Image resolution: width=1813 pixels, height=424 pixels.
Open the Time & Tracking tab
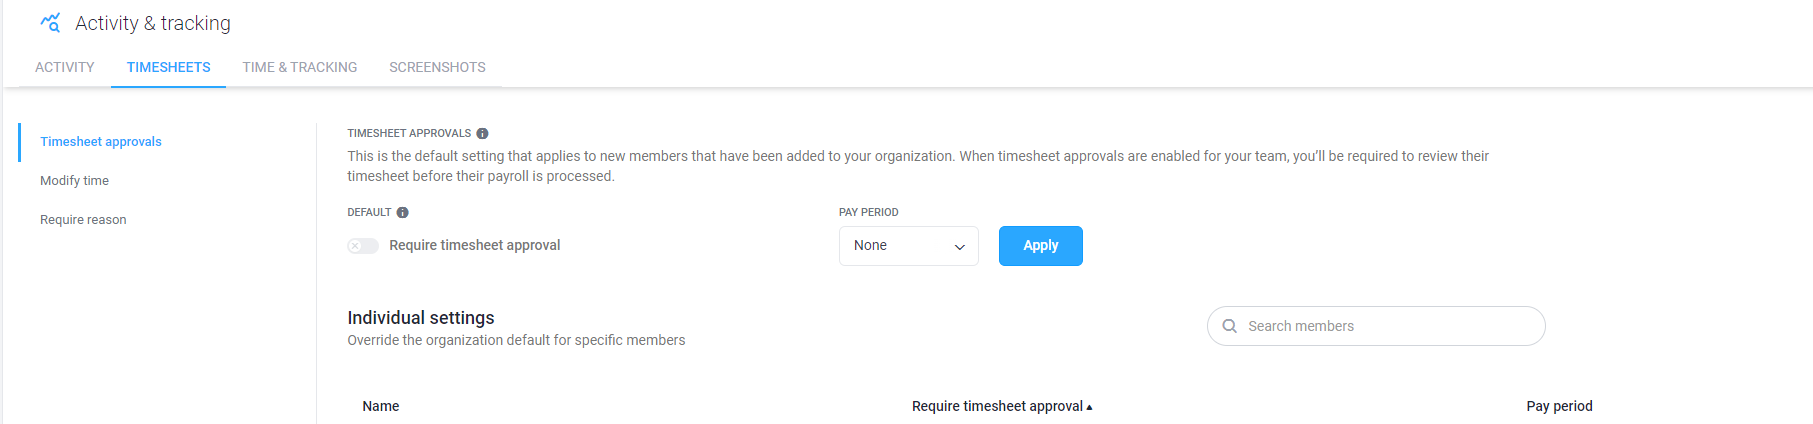click(299, 67)
